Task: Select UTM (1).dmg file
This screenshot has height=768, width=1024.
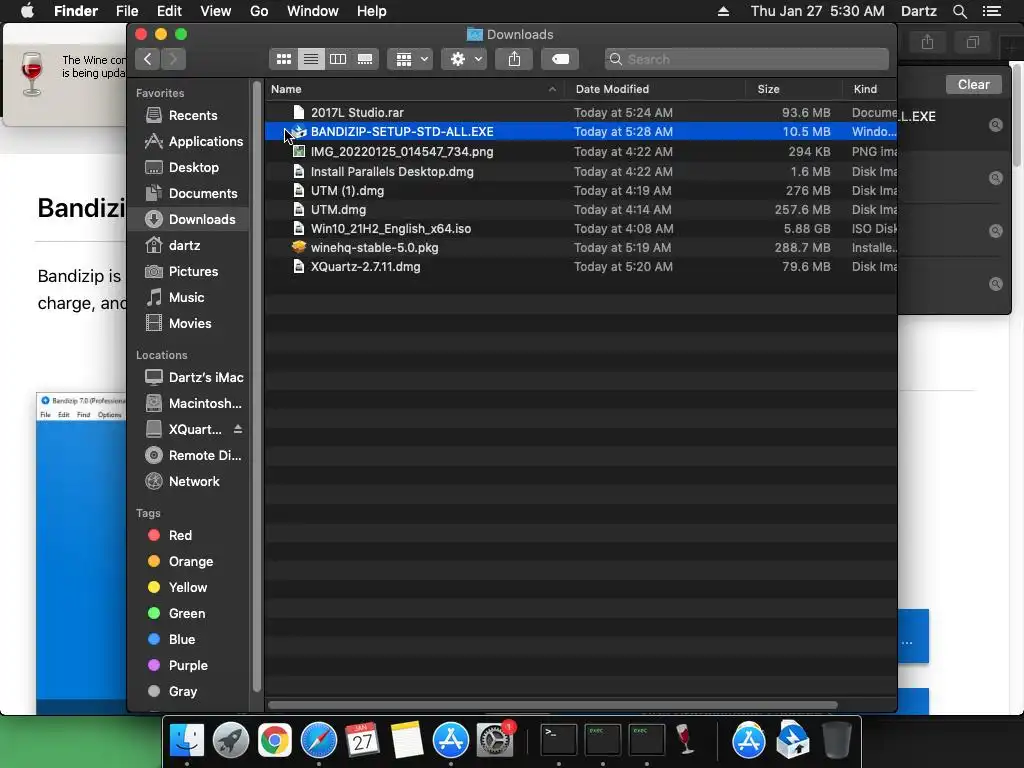Action: coord(581,191)
